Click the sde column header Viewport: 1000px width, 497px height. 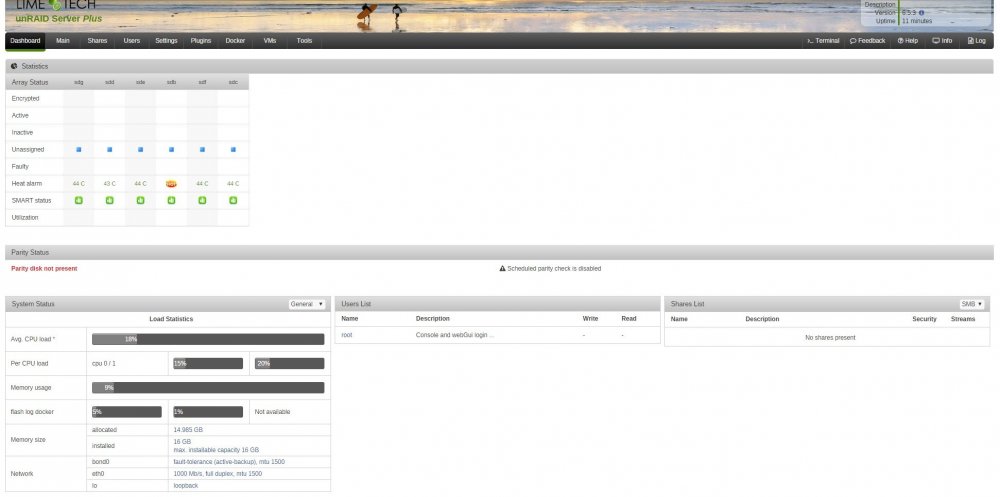pyautogui.click(x=140, y=82)
